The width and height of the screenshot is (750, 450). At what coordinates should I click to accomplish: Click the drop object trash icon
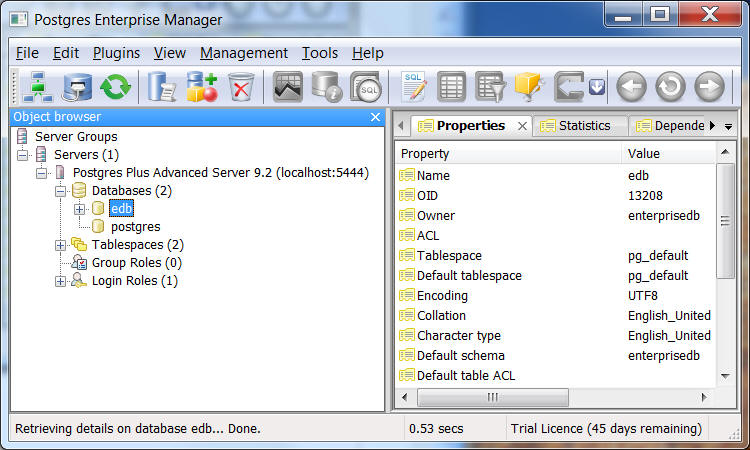coord(241,87)
